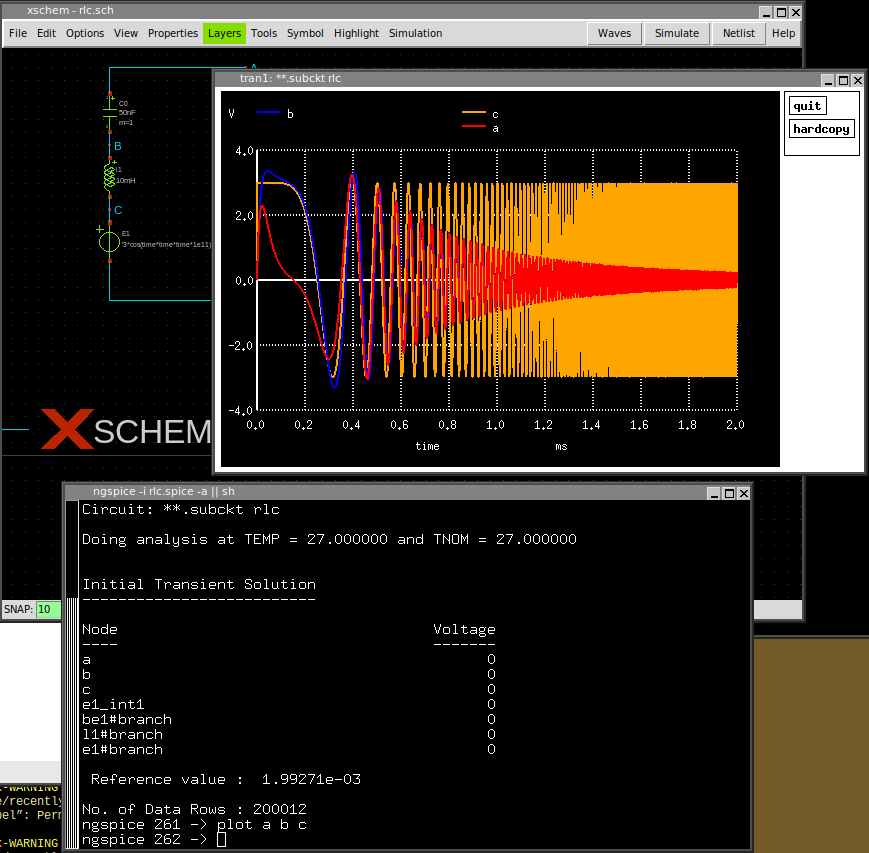869x853 pixels.
Task: Select the C0 capacitor symbol
Action: click(x=111, y=112)
